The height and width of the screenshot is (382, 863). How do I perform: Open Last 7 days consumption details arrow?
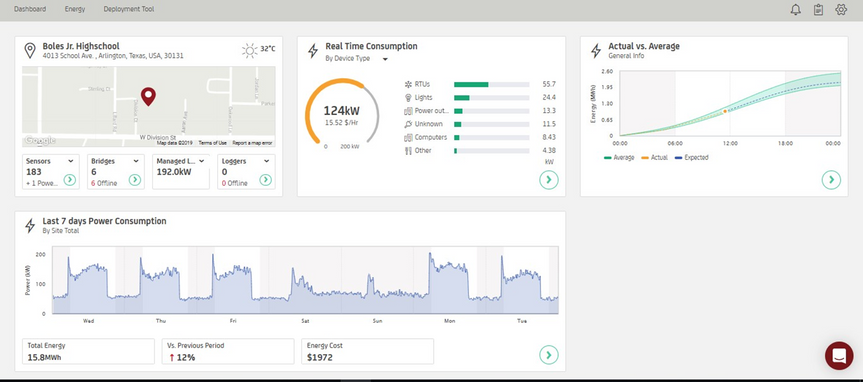point(548,355)
